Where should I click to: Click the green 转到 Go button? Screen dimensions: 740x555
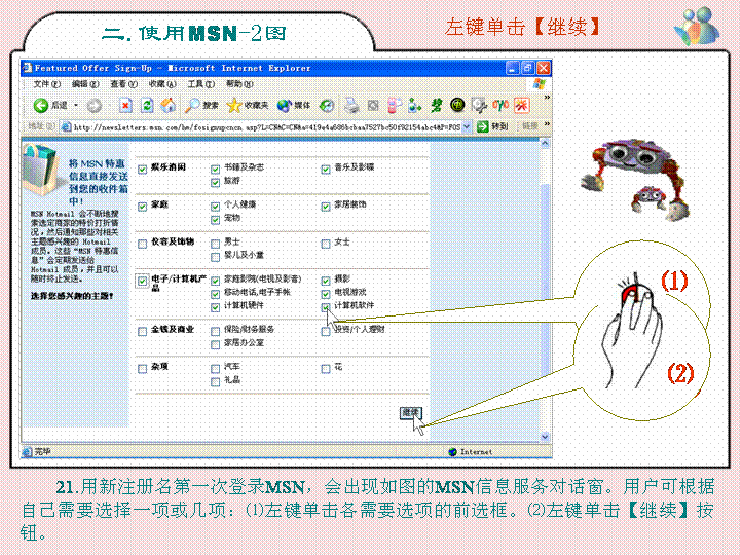click(492, 126)
